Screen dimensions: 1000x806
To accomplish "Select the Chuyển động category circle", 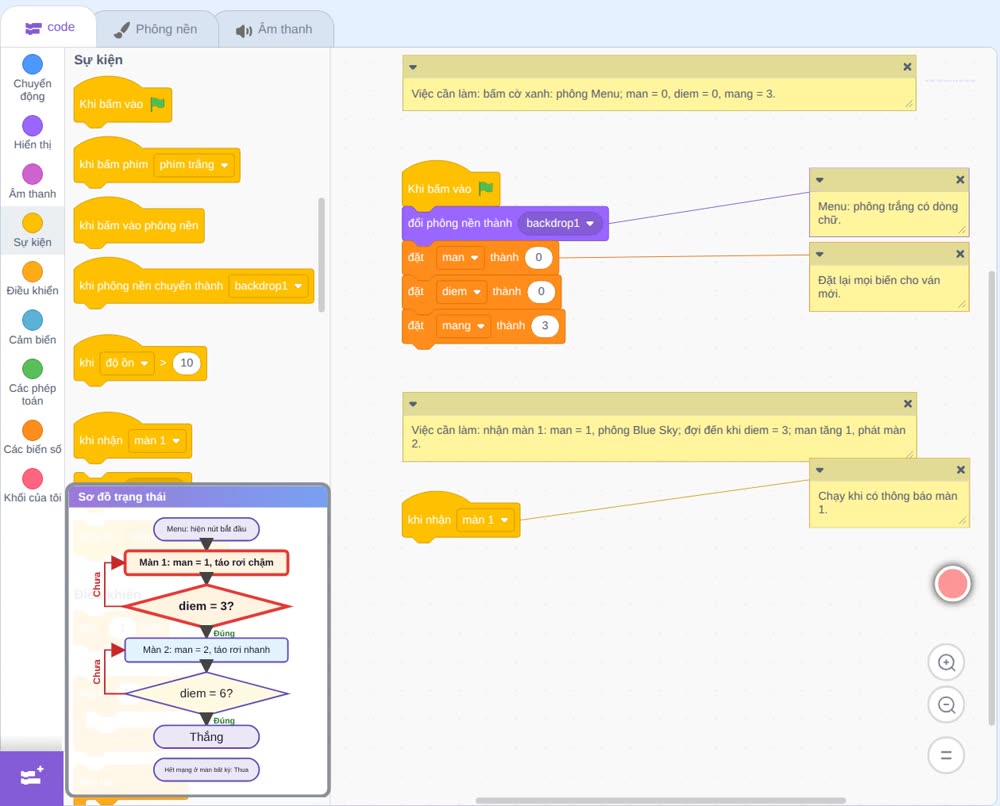I will [33, 64].
